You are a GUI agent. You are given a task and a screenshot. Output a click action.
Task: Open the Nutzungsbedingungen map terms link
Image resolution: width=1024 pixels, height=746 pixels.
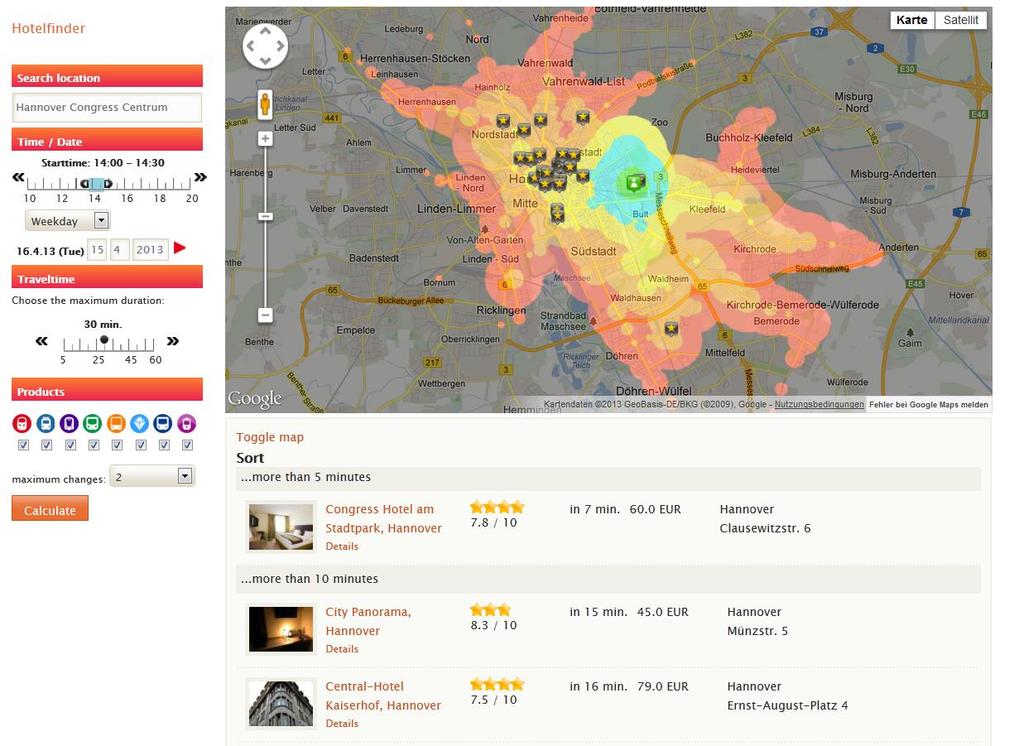click(x=819, y=404)
